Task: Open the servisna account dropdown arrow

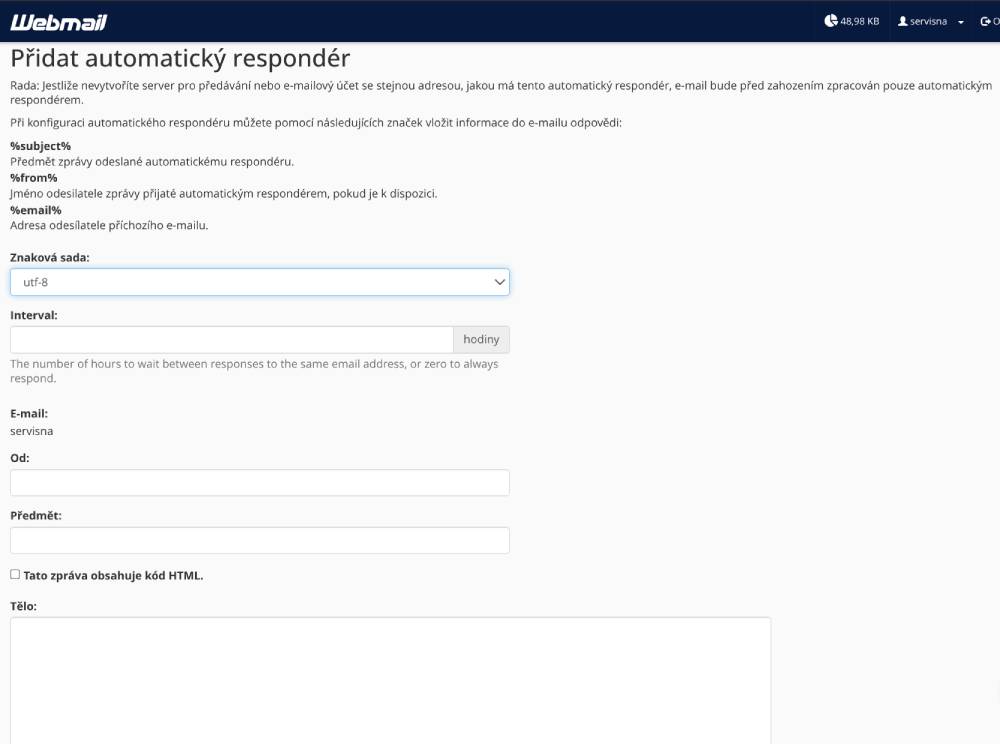Action: coord(961,22)
